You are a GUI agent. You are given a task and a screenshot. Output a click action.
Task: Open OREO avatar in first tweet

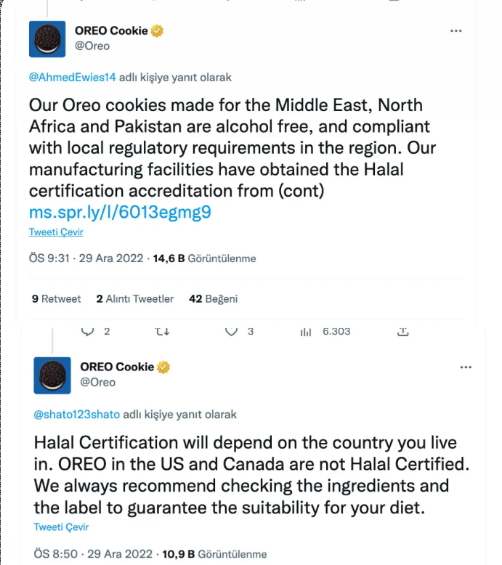pos(47,39)
